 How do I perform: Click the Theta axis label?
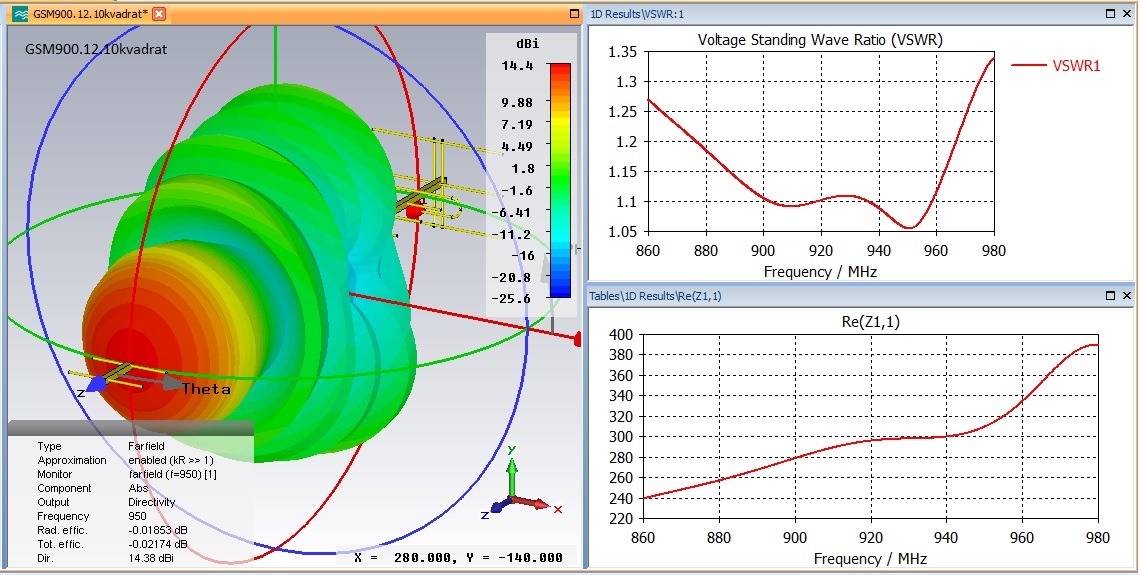[207, 389]
